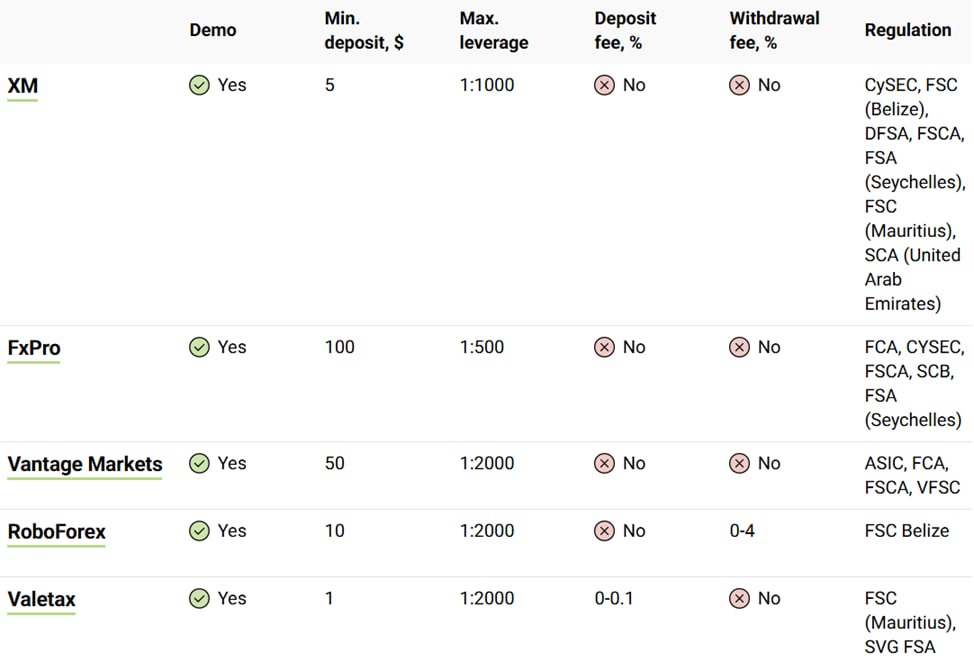The width and height of the screenshot is (974, 662).
Task: Click RoboForex's red Deposit fee X icon
Action: [x=604, y=531]
